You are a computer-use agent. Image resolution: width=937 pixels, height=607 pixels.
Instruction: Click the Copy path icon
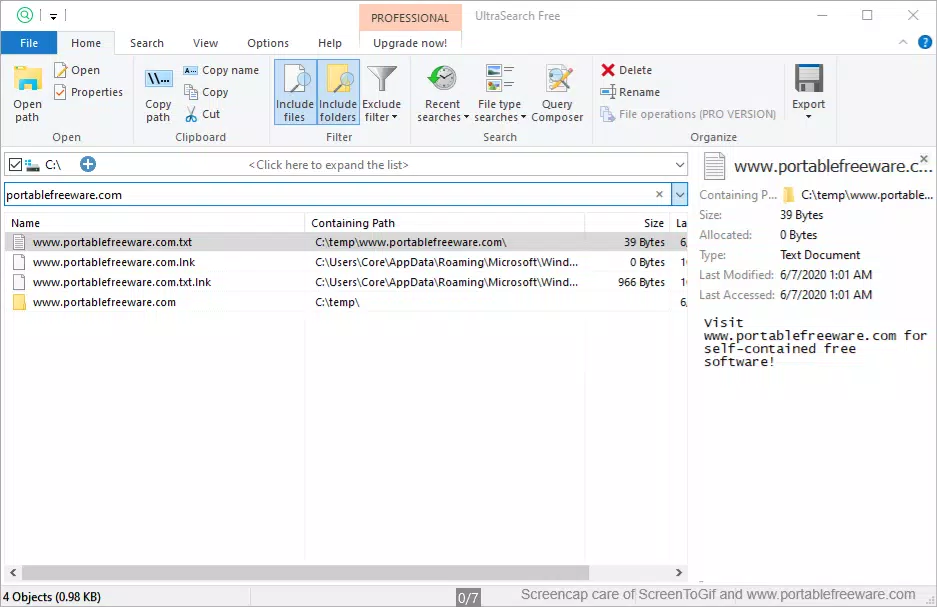[158, 79]
